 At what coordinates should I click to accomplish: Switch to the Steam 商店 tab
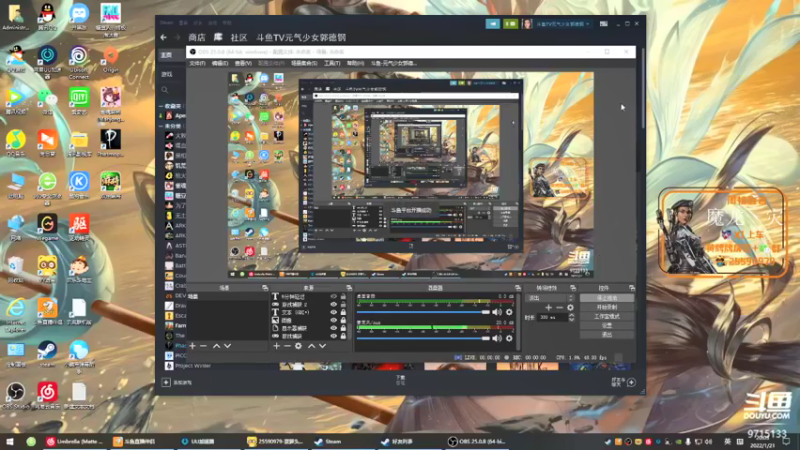tap(196, 37)
